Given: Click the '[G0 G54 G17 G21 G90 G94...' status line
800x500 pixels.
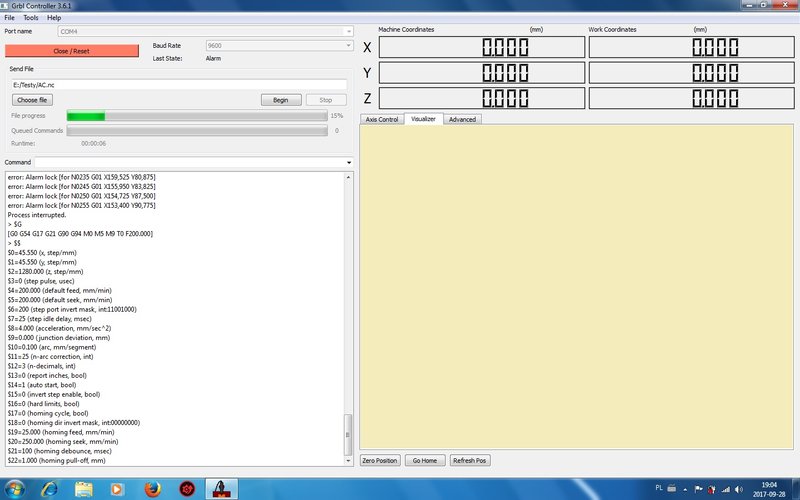Looking at the screenshot, I should 80,234.
